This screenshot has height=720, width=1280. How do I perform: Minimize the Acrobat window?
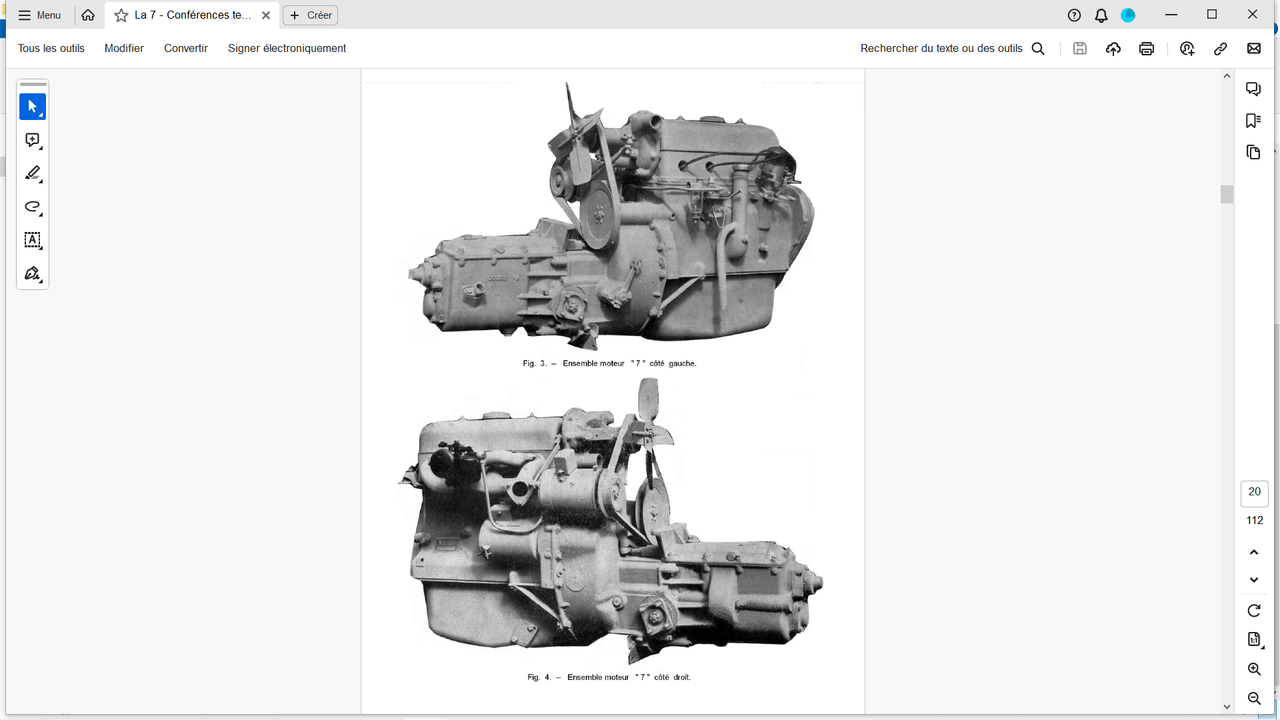click(1171, 15)
